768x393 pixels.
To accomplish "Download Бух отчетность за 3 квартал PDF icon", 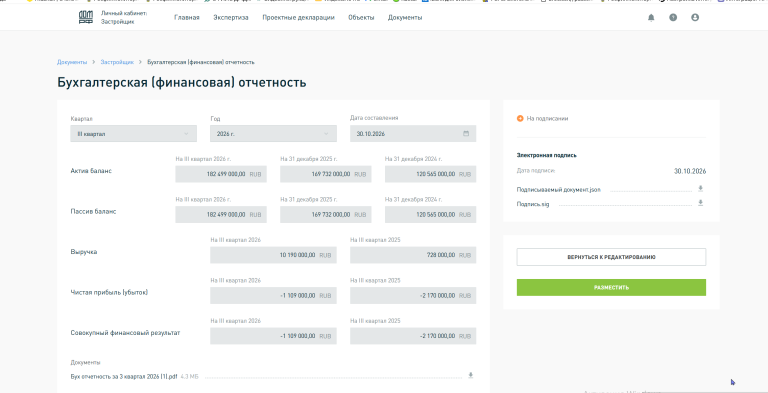I will pos(471,375).
